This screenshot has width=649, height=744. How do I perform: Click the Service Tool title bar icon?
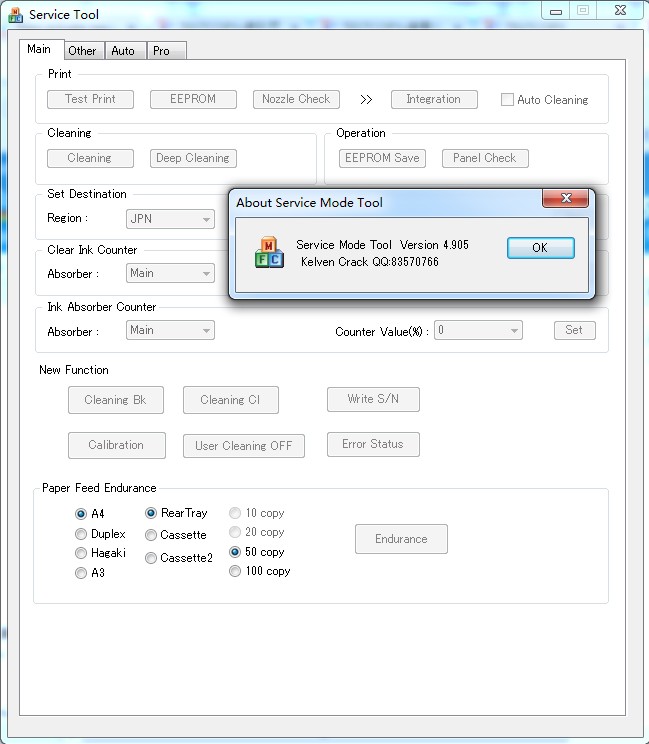coord(15,15)
